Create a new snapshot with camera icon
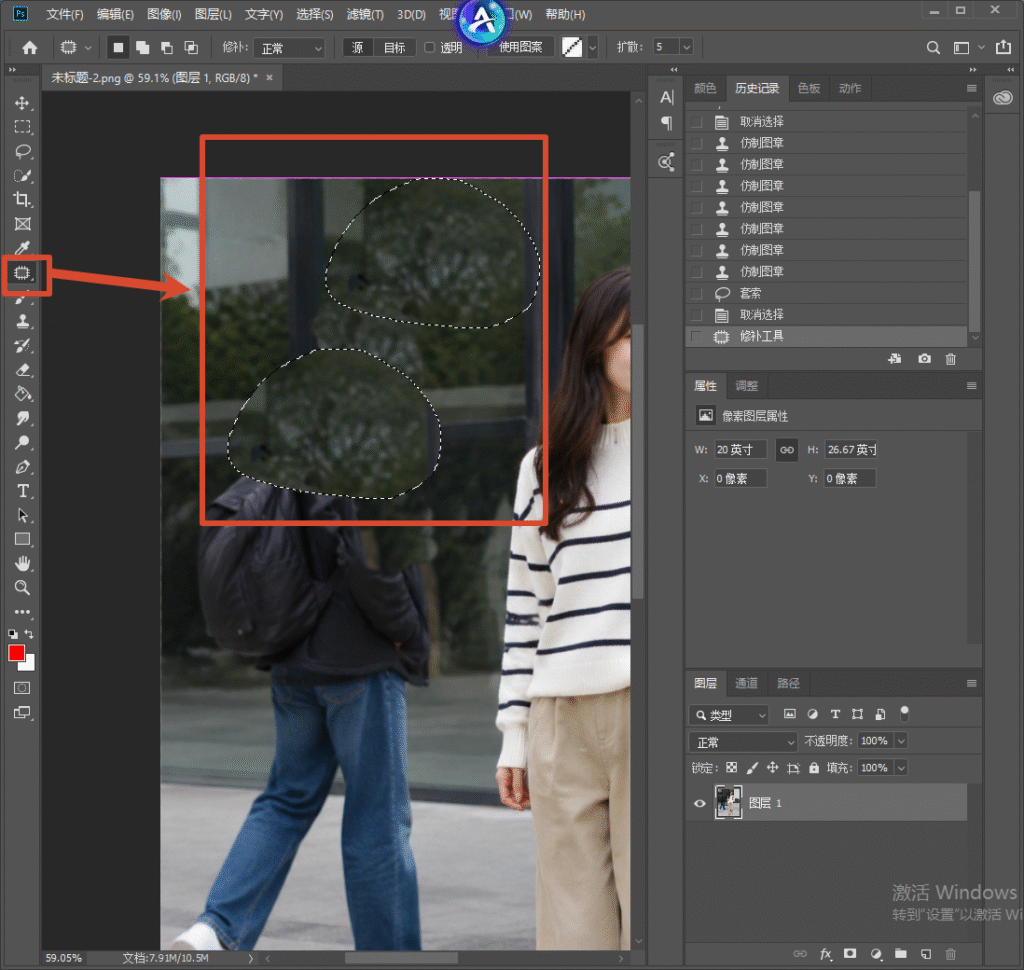 (x=924, y=359)
